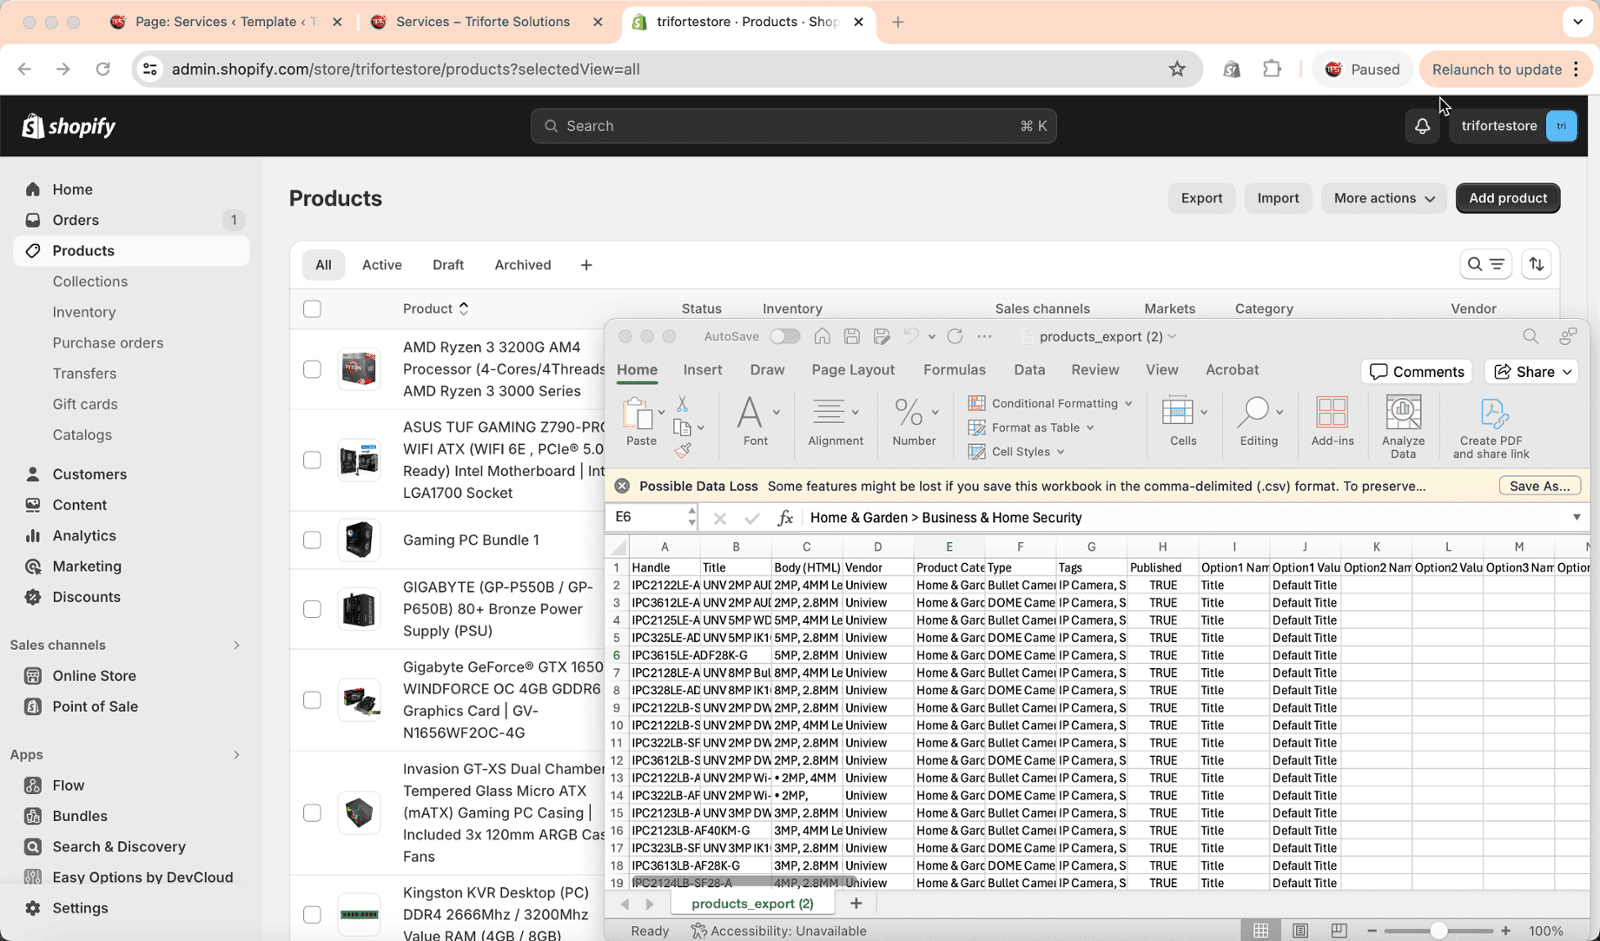Select the products_export (2) sheet tab
The width and height of the screenshot is (1600, 941).
point(752,904)
